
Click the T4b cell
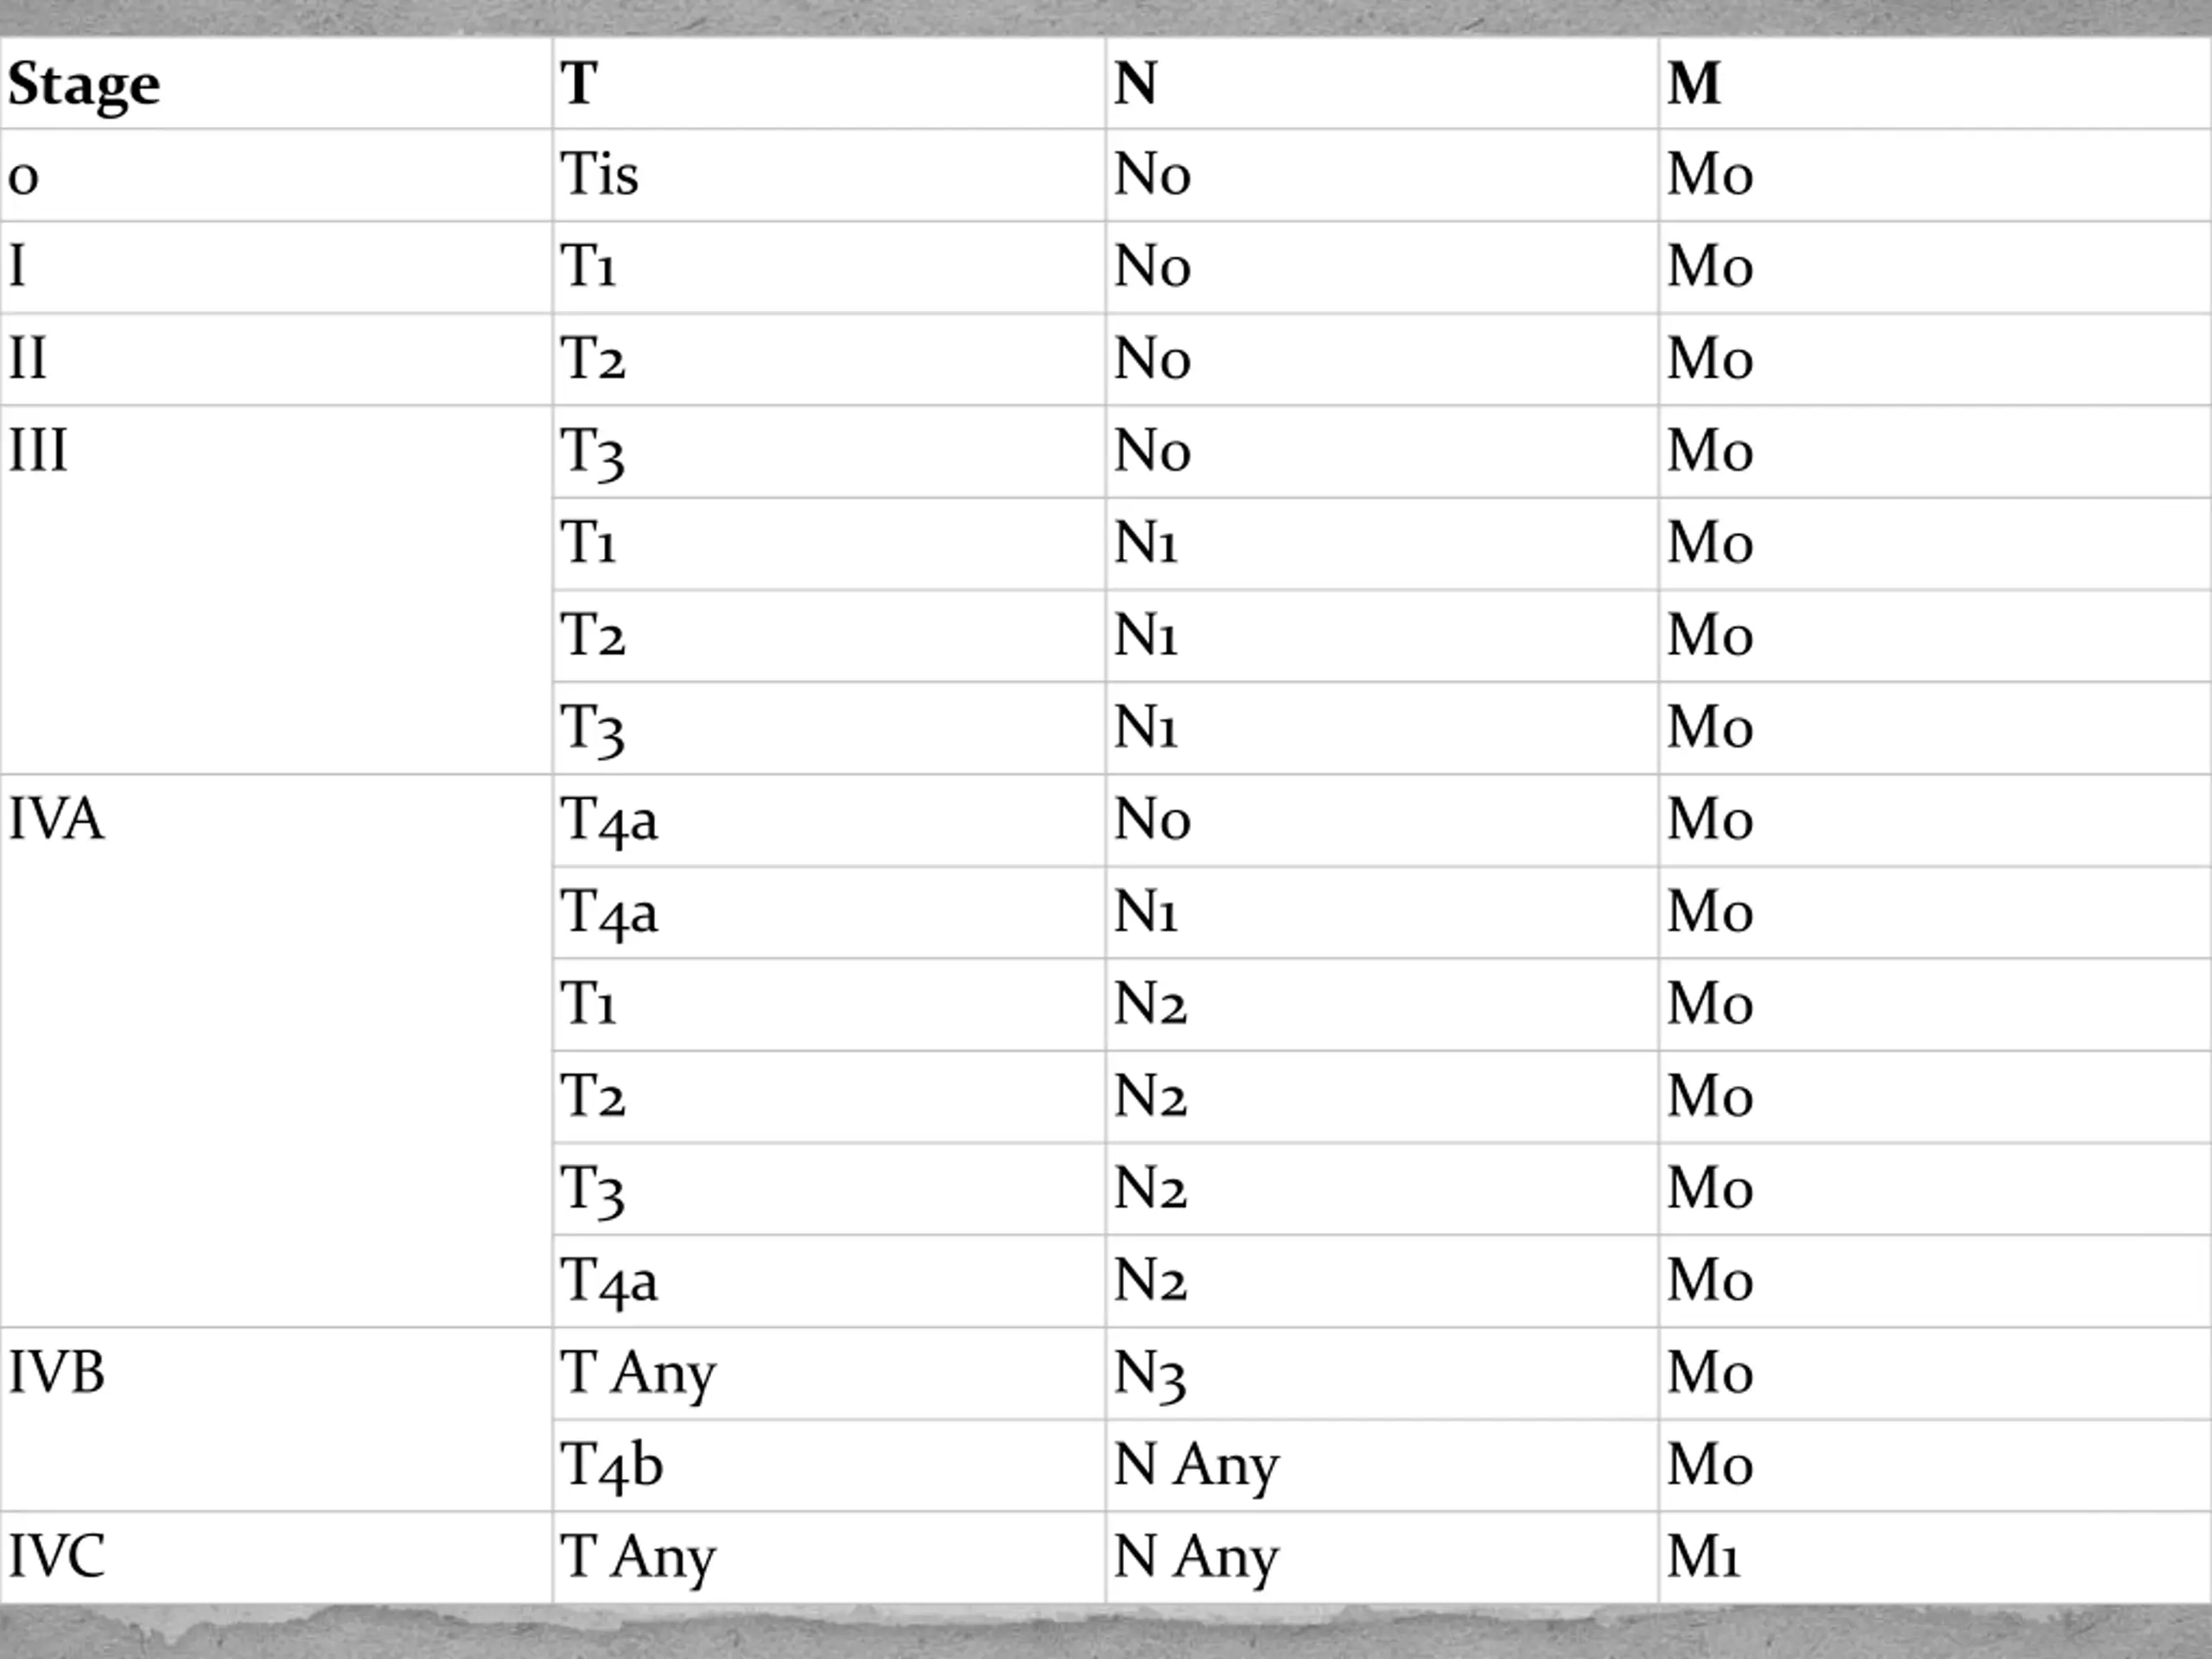pos(829,1465)
